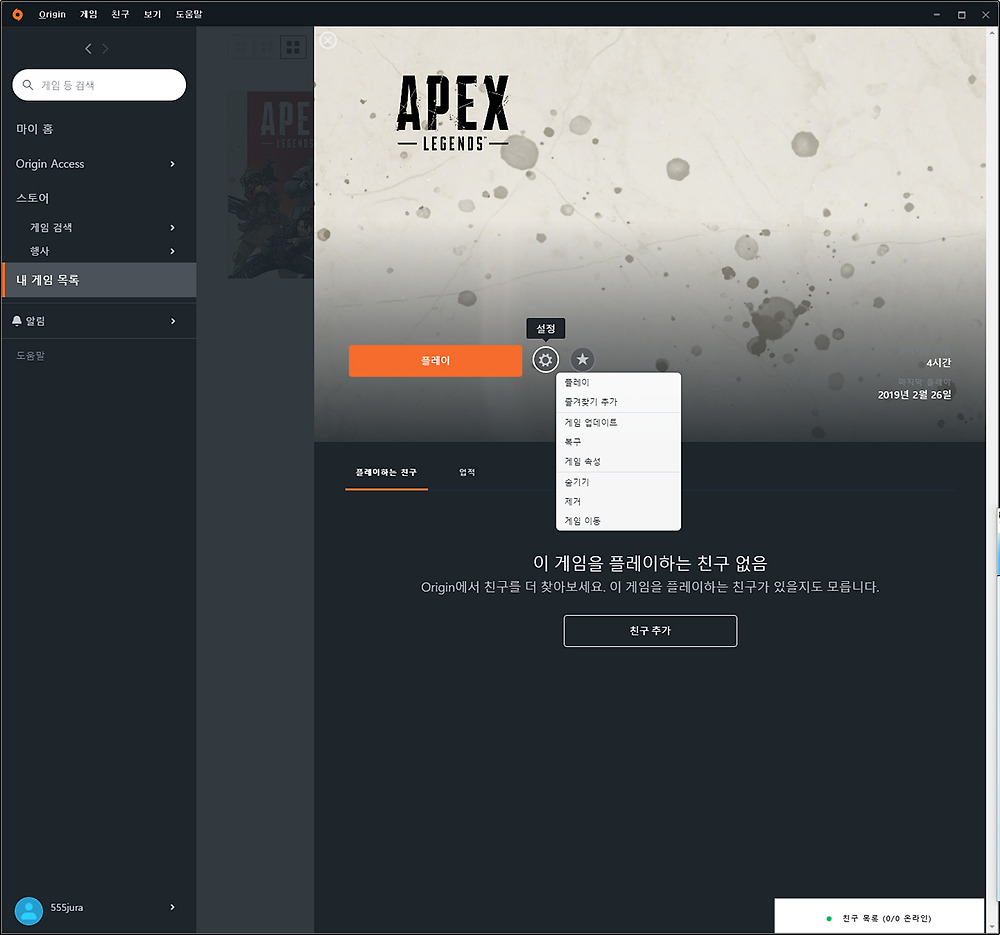Open the 도움말 menu in the menu bar
Viewport: 1000px width, 935px height.
(189, 14)
